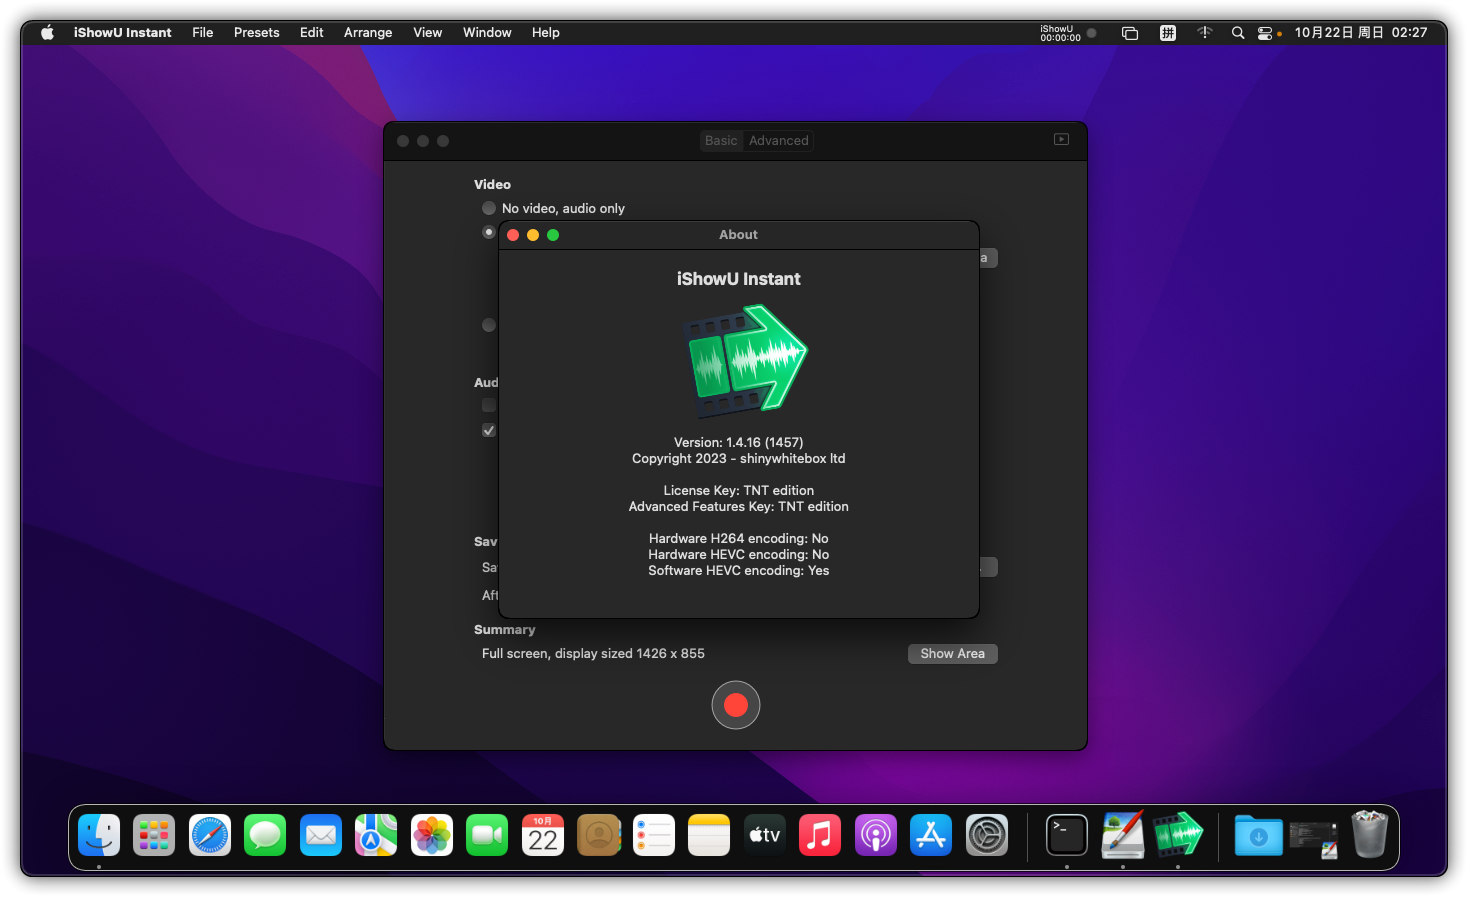Click Hardware HEVC encoding: No text
This screenshot has height=897, width=1468.
point(739,554)
